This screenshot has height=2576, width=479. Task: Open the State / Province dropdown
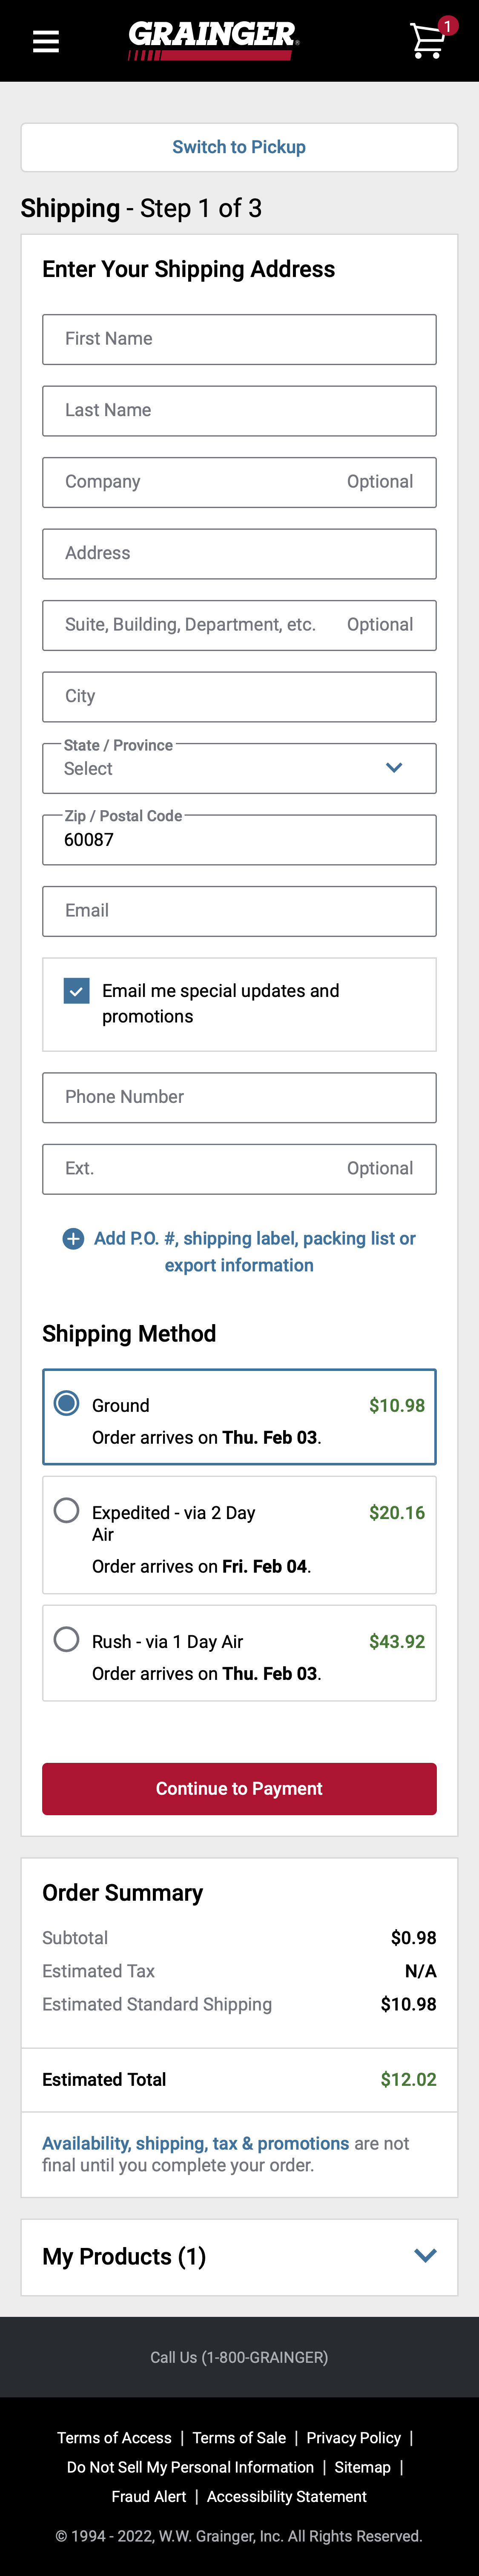(239, 768)
